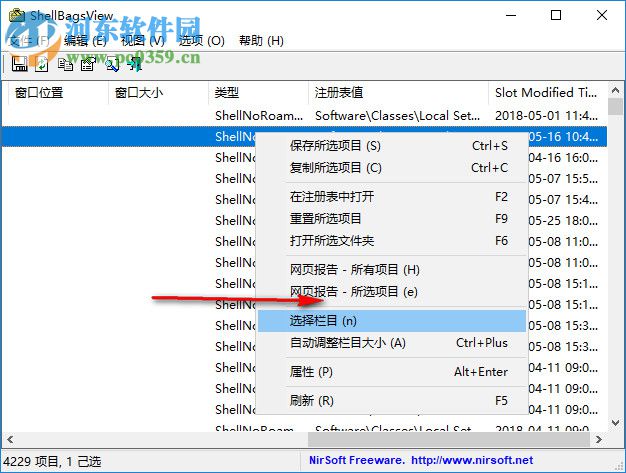Click horizontal scrollbar left arrow
626x473 pixels.
tap(10, 440)
